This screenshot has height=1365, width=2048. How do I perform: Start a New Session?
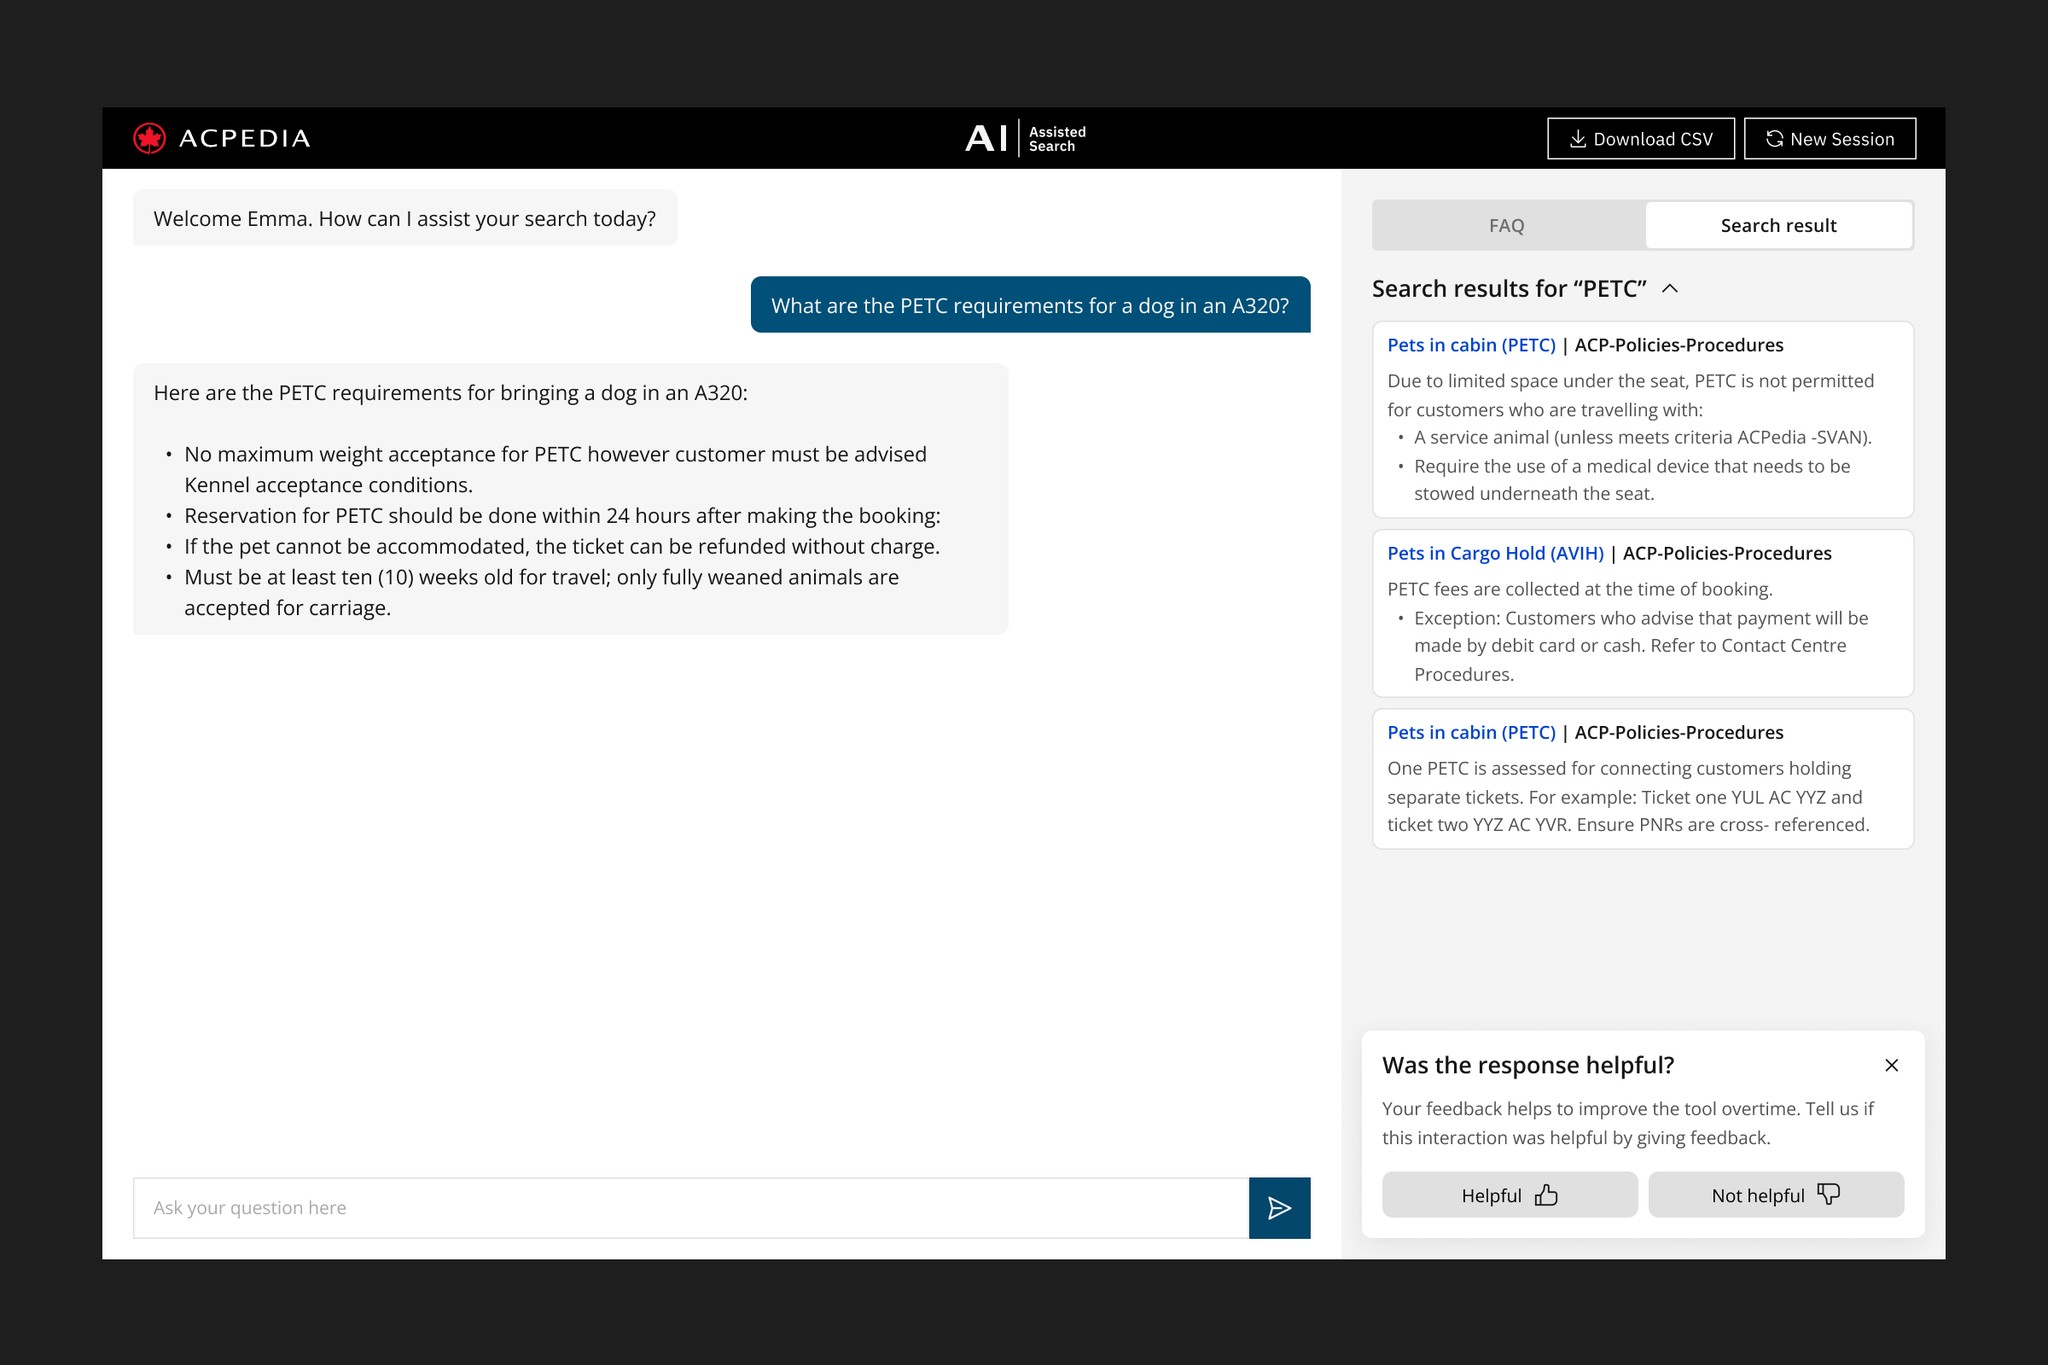[1829, 139]
